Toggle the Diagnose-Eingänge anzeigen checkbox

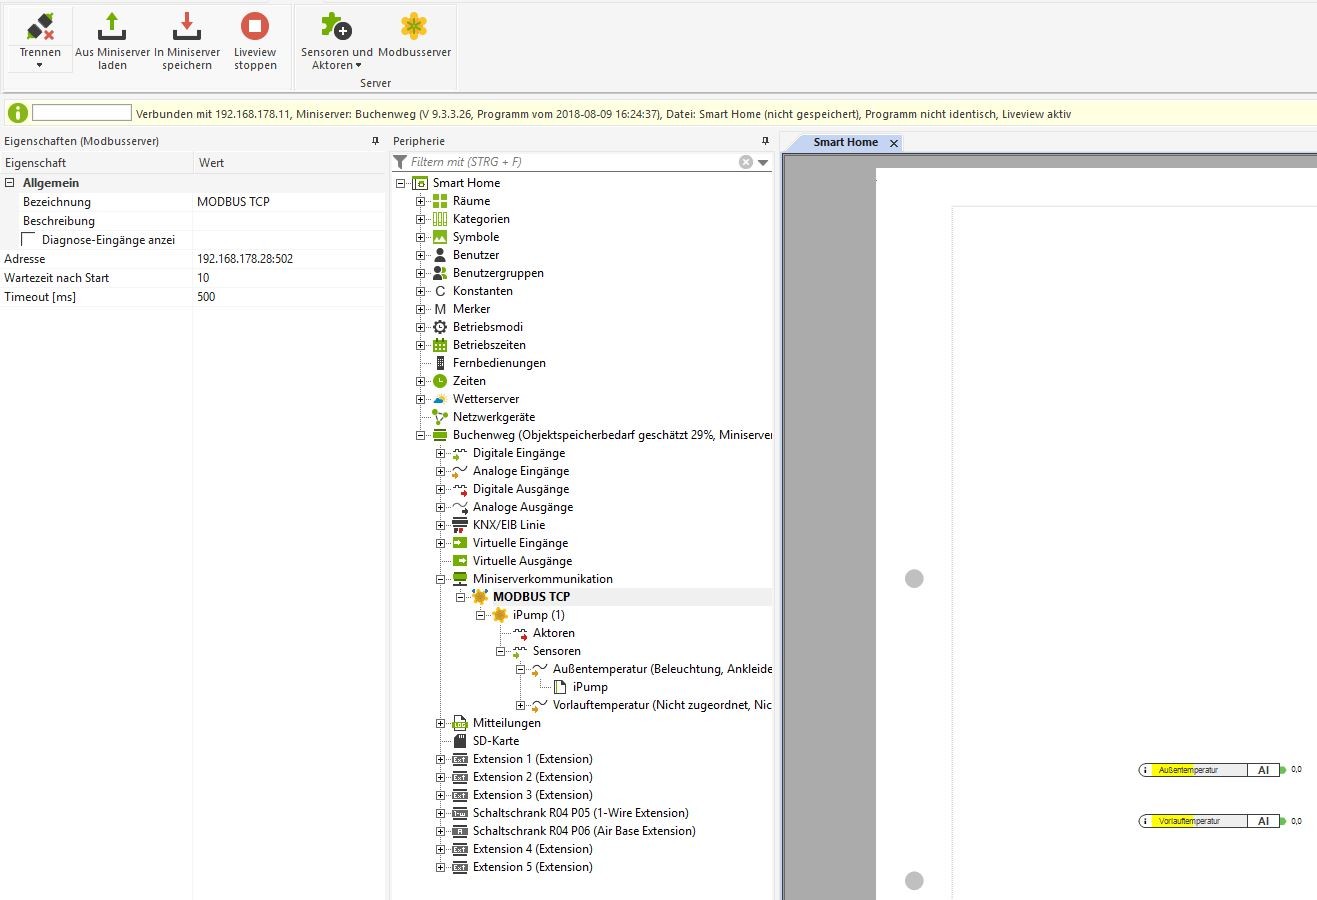29,240
